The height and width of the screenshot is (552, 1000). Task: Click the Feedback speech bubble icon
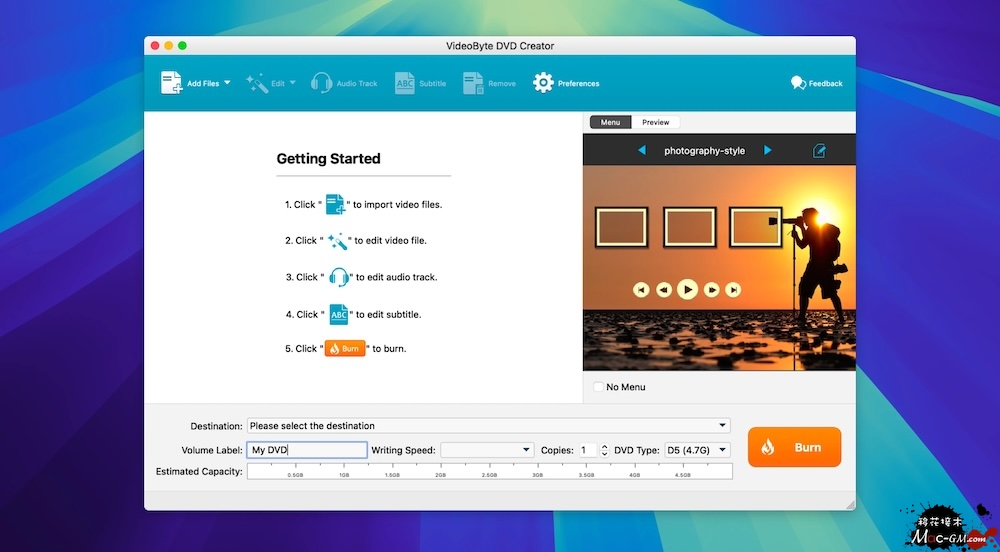[x=798, y=83]
